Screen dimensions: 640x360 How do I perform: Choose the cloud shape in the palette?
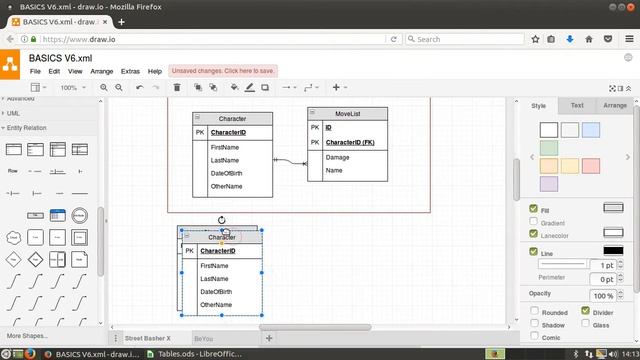tap(13, 237)
